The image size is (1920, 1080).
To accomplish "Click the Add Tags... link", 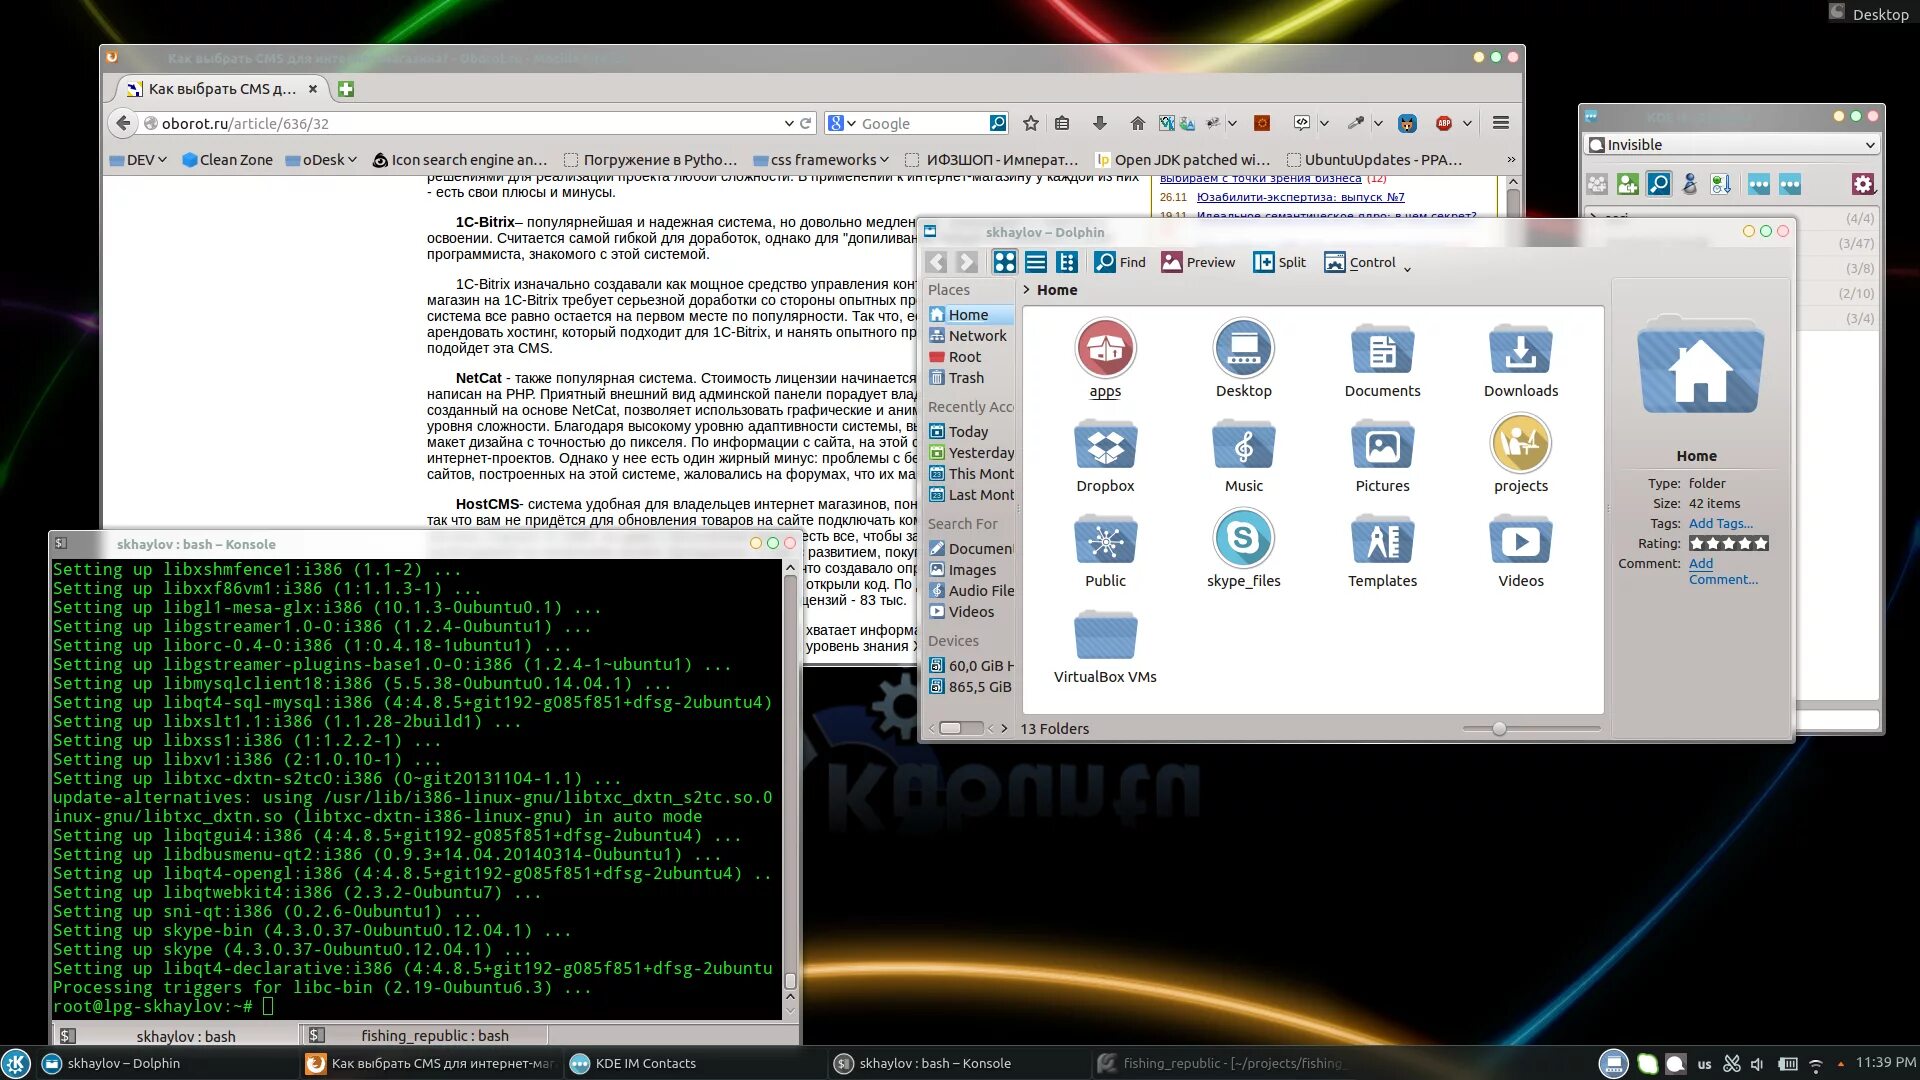I will 1720,523.
